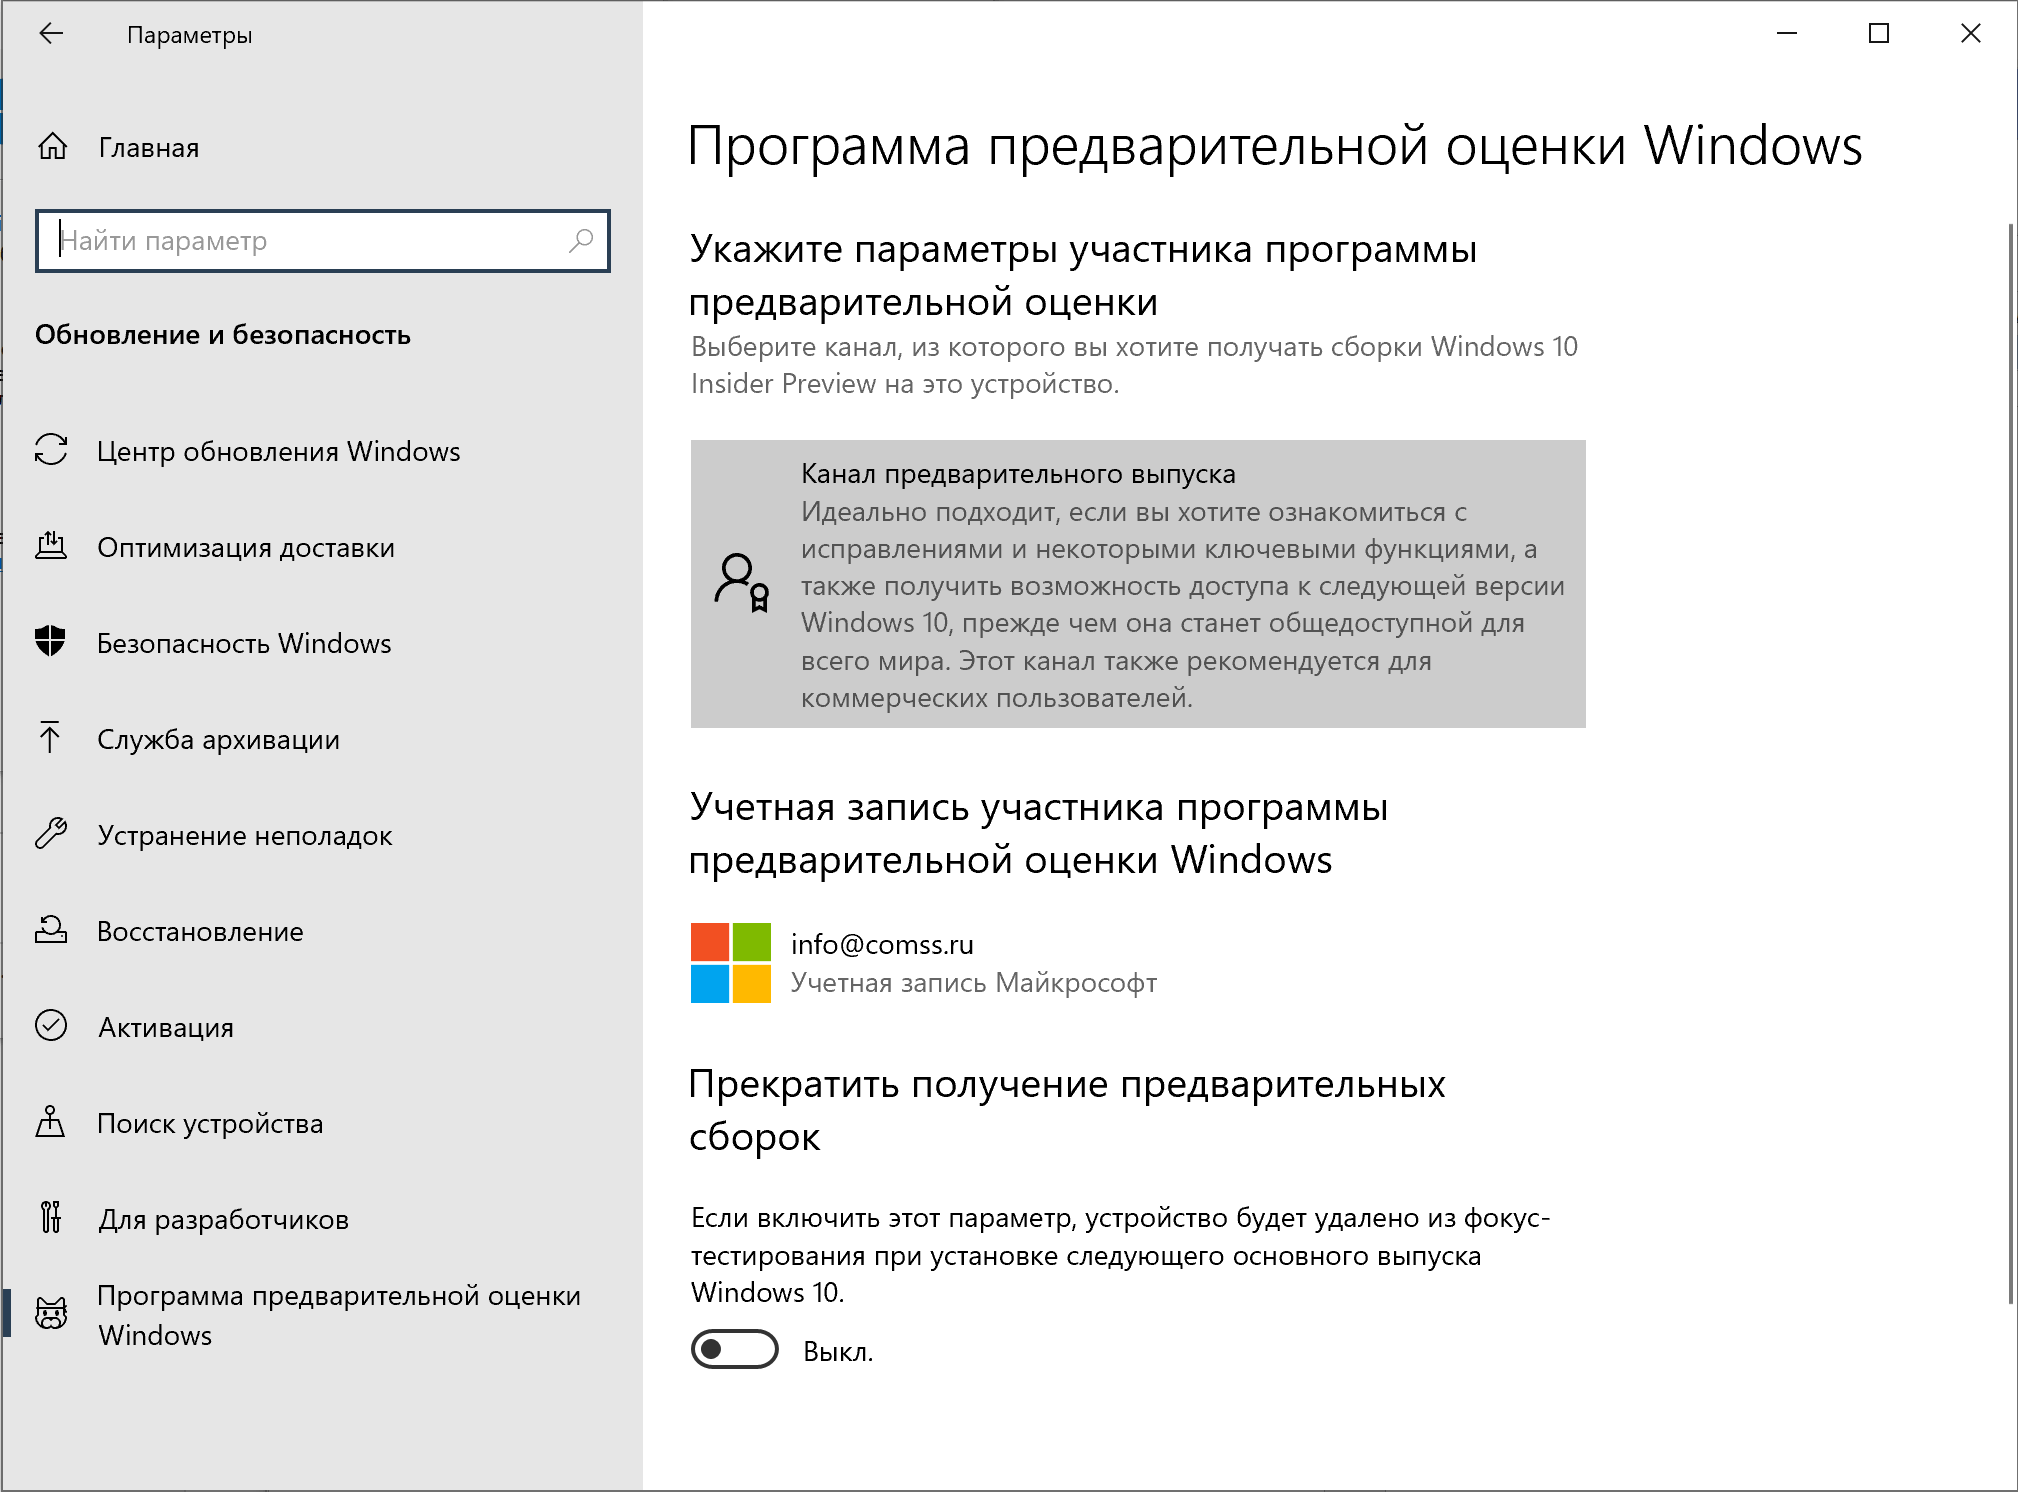
Task: Open Центр обновления Windows section
Action: pos(279,451)
